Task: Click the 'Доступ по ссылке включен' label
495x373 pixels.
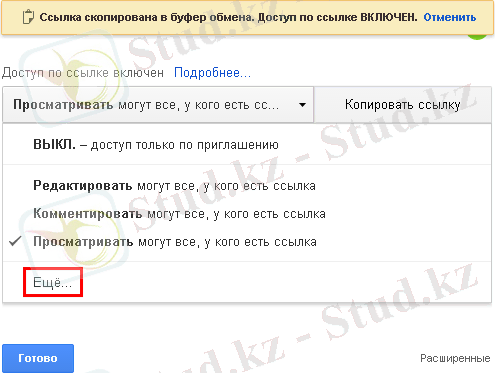Action: pyautogui.click(x=83, y=73)
